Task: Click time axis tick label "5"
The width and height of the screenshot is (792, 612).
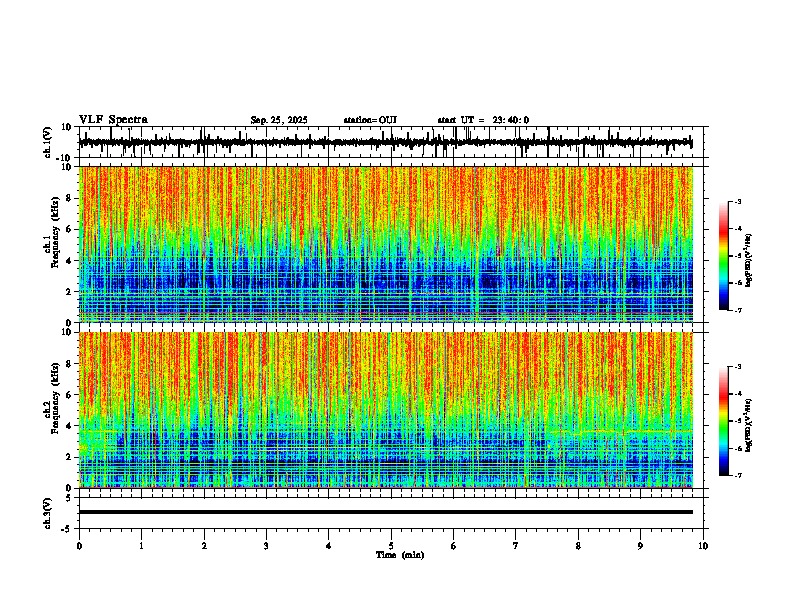Action: pyautogui.click(x=391, y=546)
